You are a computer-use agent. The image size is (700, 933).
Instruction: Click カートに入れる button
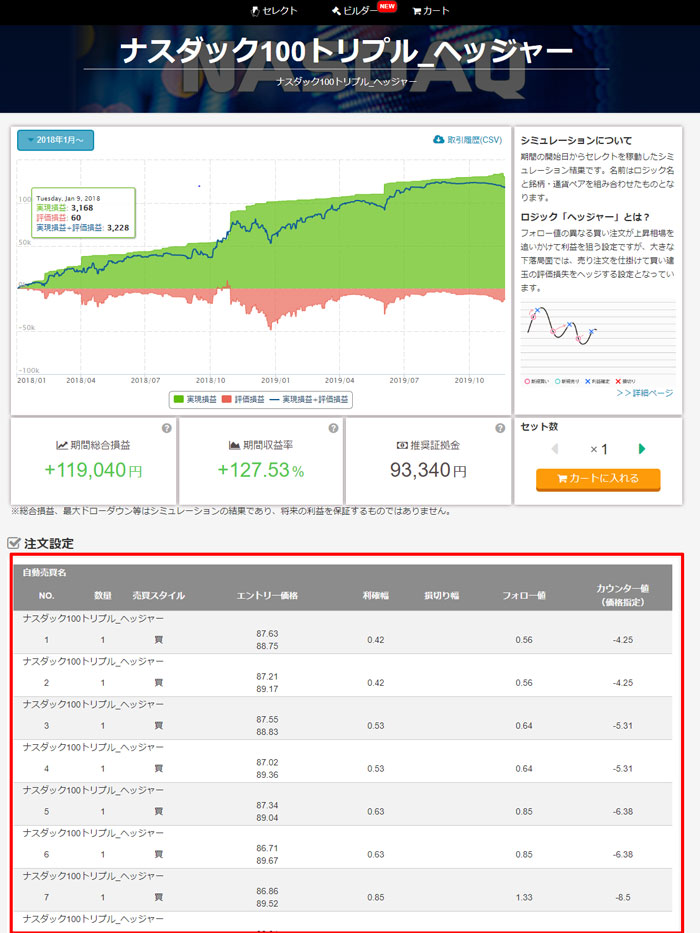coord(598,479)
